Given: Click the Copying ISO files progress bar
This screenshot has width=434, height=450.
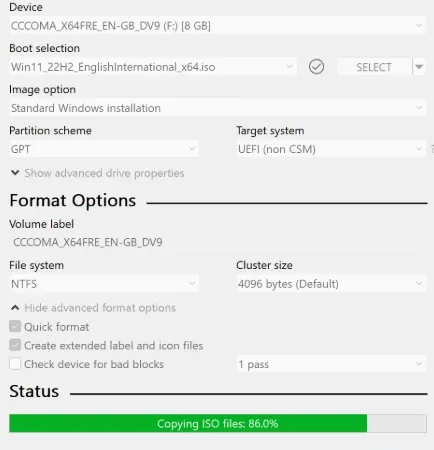Looking at the screenshot, I should pos(218,423).
